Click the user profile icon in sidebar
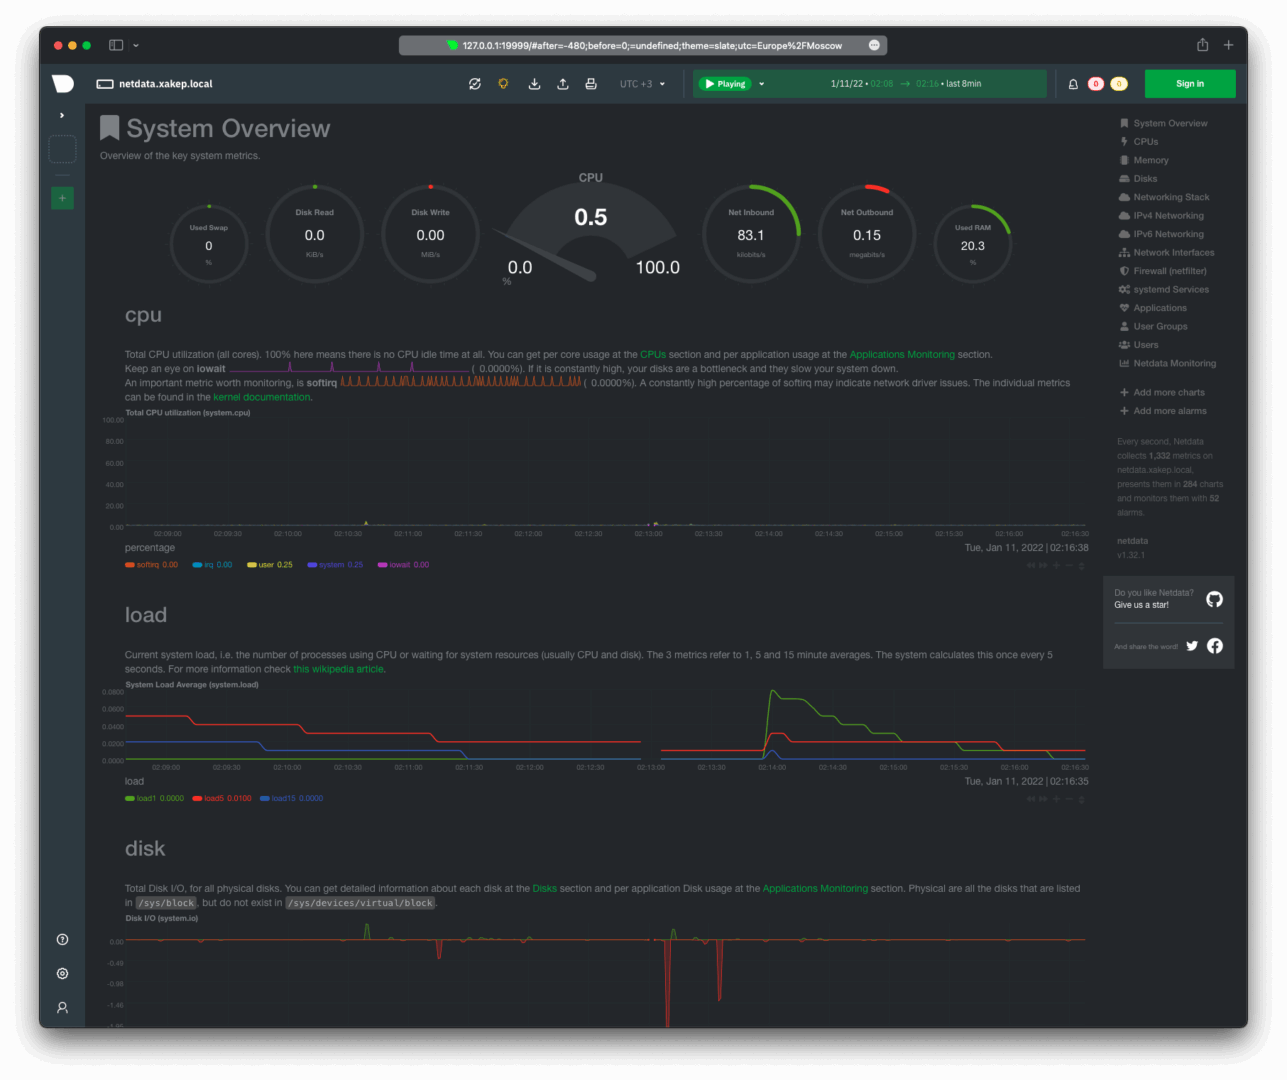The height and width of the screenshot is (1080, 1287). 62,1008
